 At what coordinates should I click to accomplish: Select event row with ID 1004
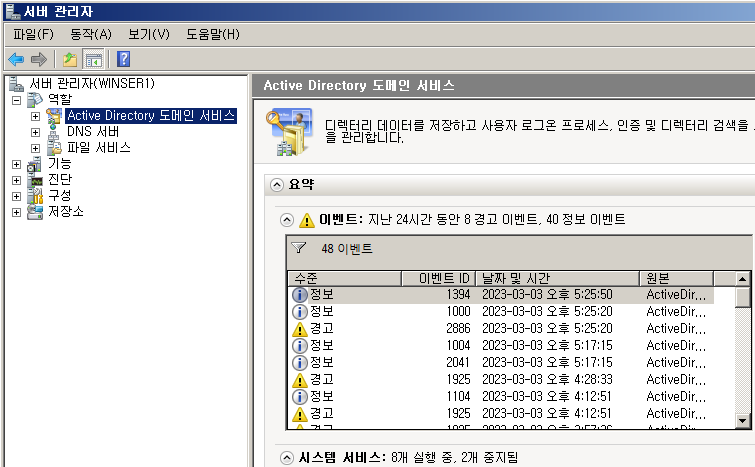[501, 346]
